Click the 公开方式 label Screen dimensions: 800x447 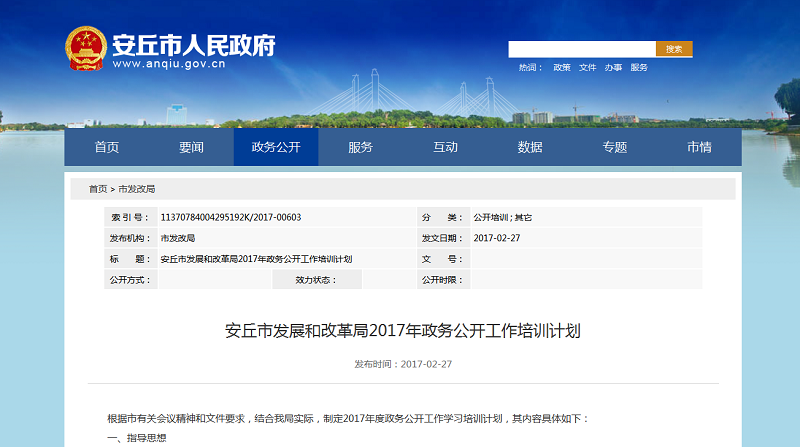(130, 280)
